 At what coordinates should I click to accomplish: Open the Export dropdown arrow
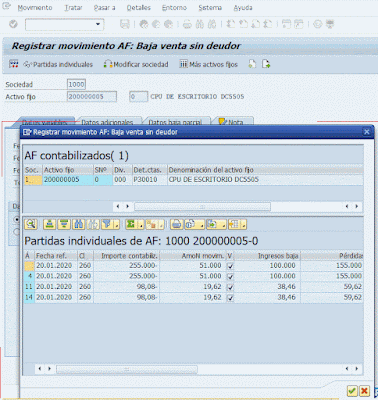[223, 226]
